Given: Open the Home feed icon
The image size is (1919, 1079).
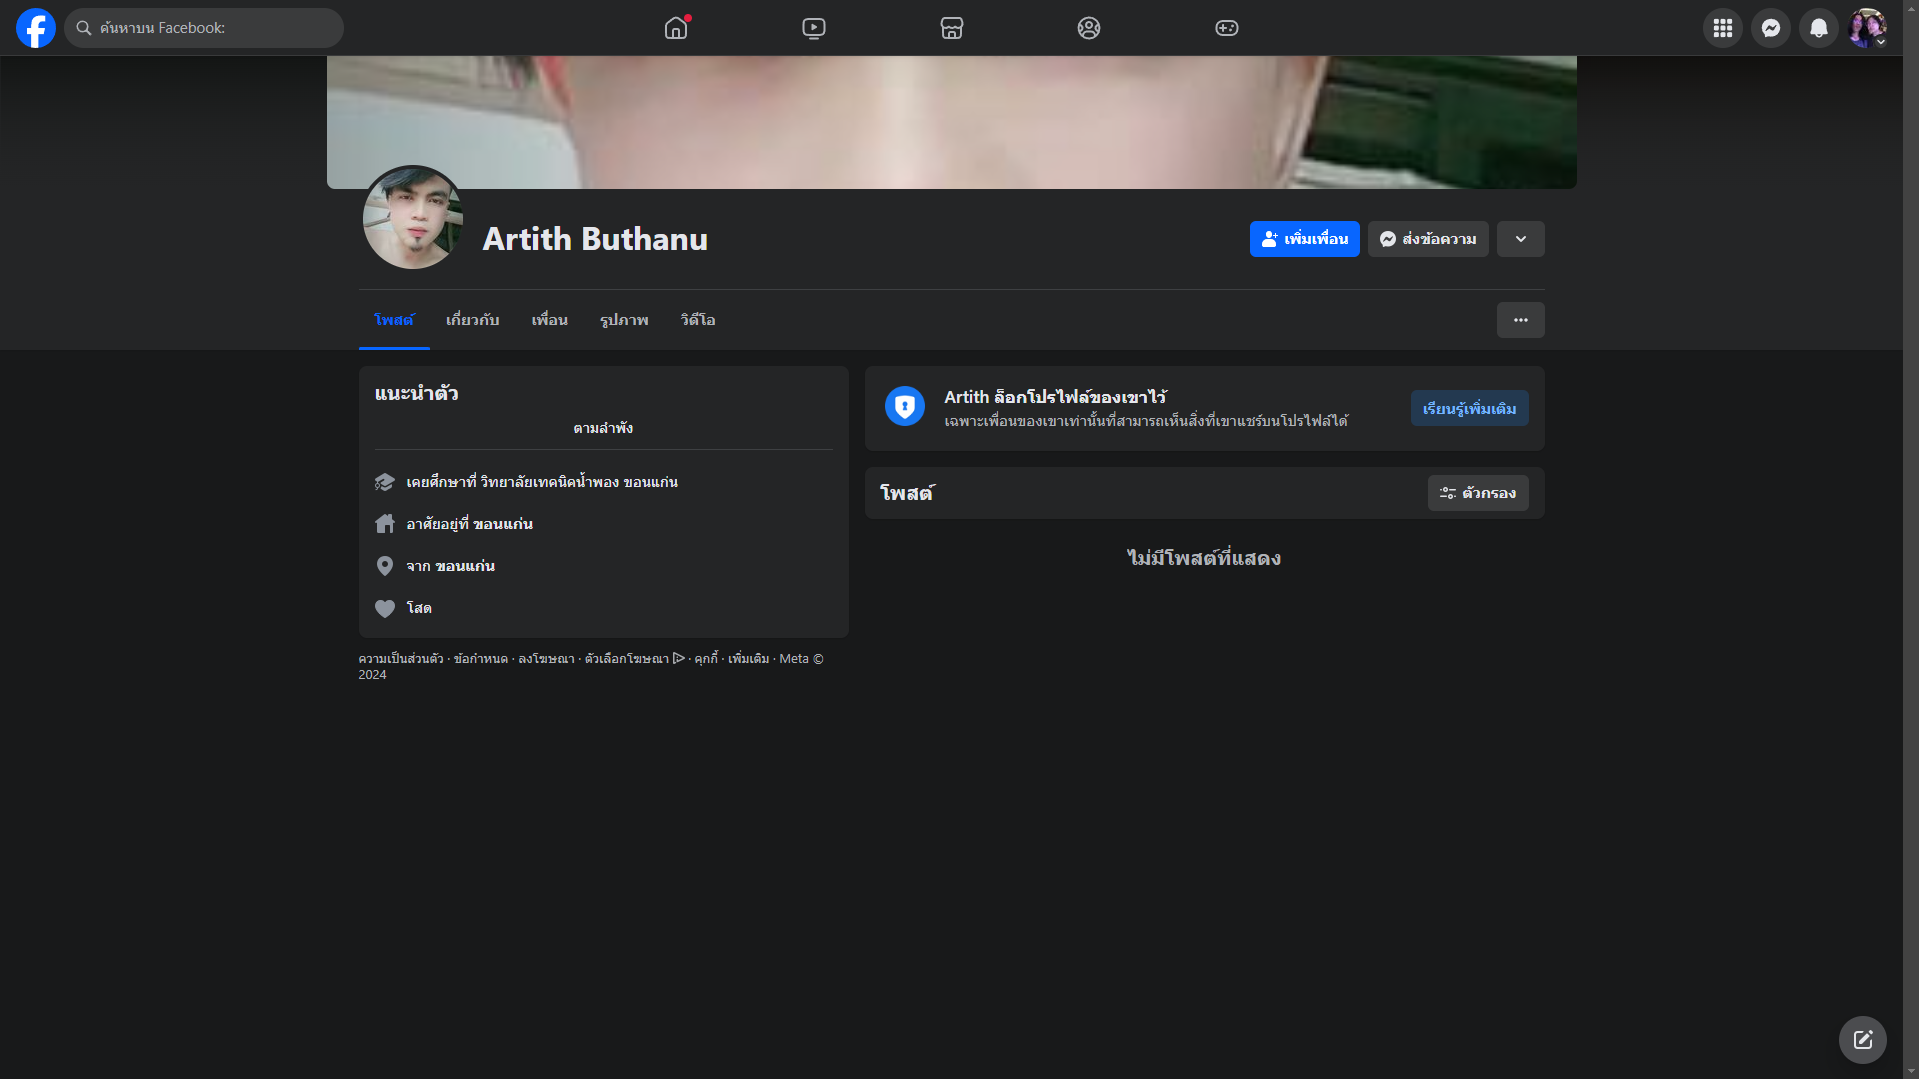Looking at the screenshot, I should click(x=676, y=28).
